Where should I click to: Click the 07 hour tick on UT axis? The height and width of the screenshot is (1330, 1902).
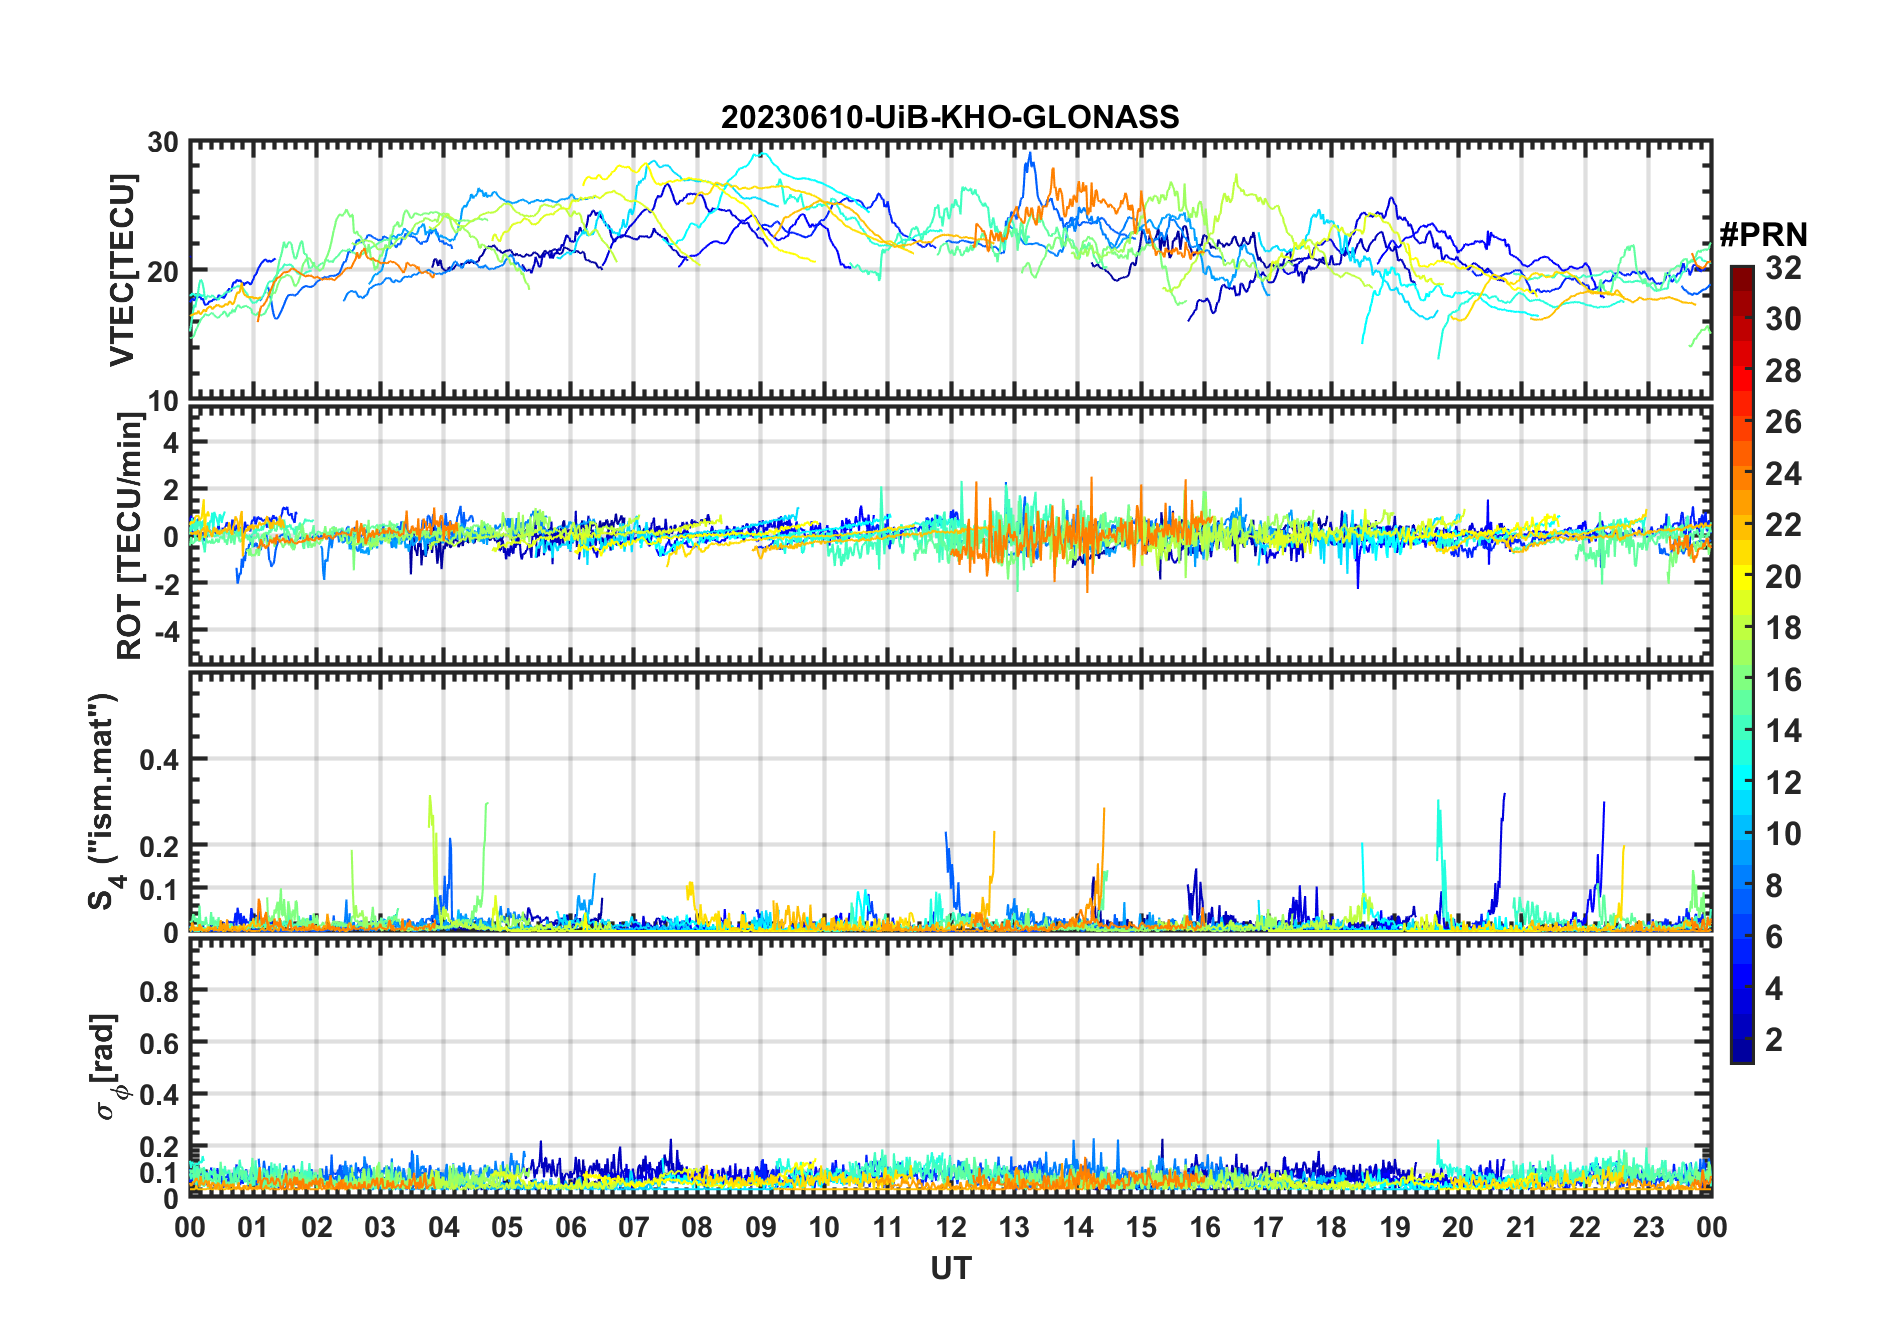(634, 1228)
